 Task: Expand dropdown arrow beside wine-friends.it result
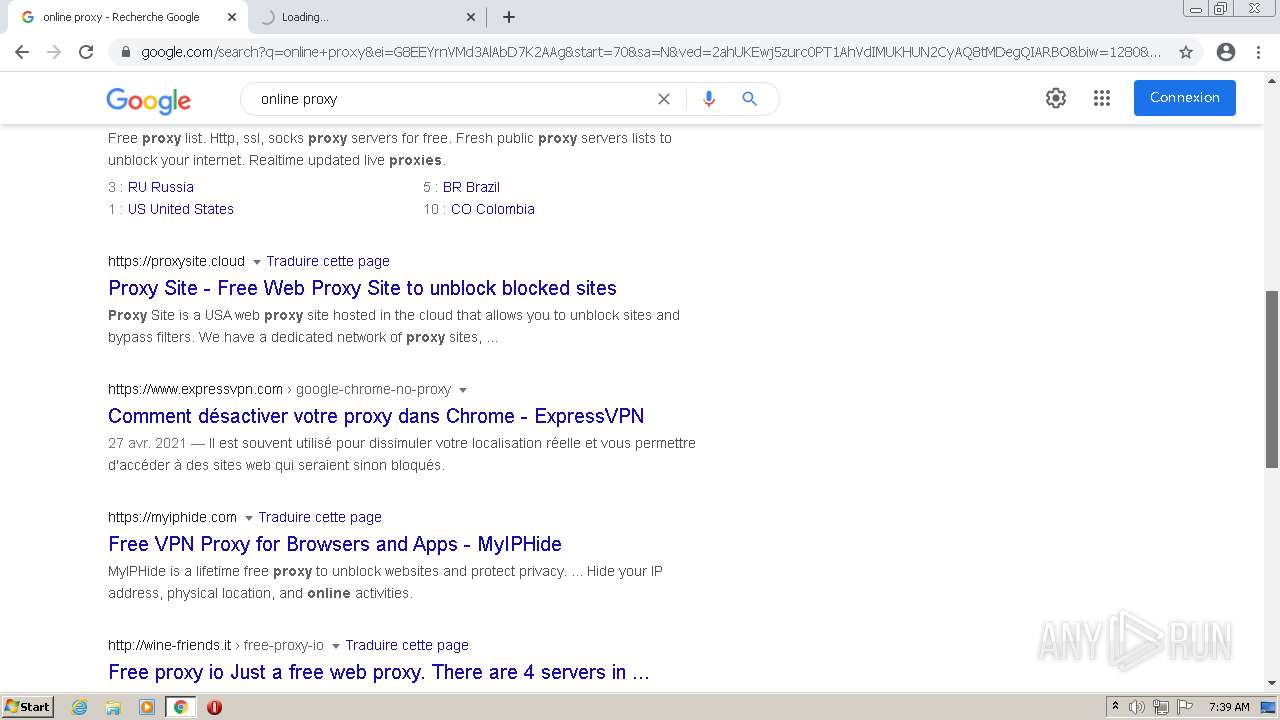(x=336, y=646)
